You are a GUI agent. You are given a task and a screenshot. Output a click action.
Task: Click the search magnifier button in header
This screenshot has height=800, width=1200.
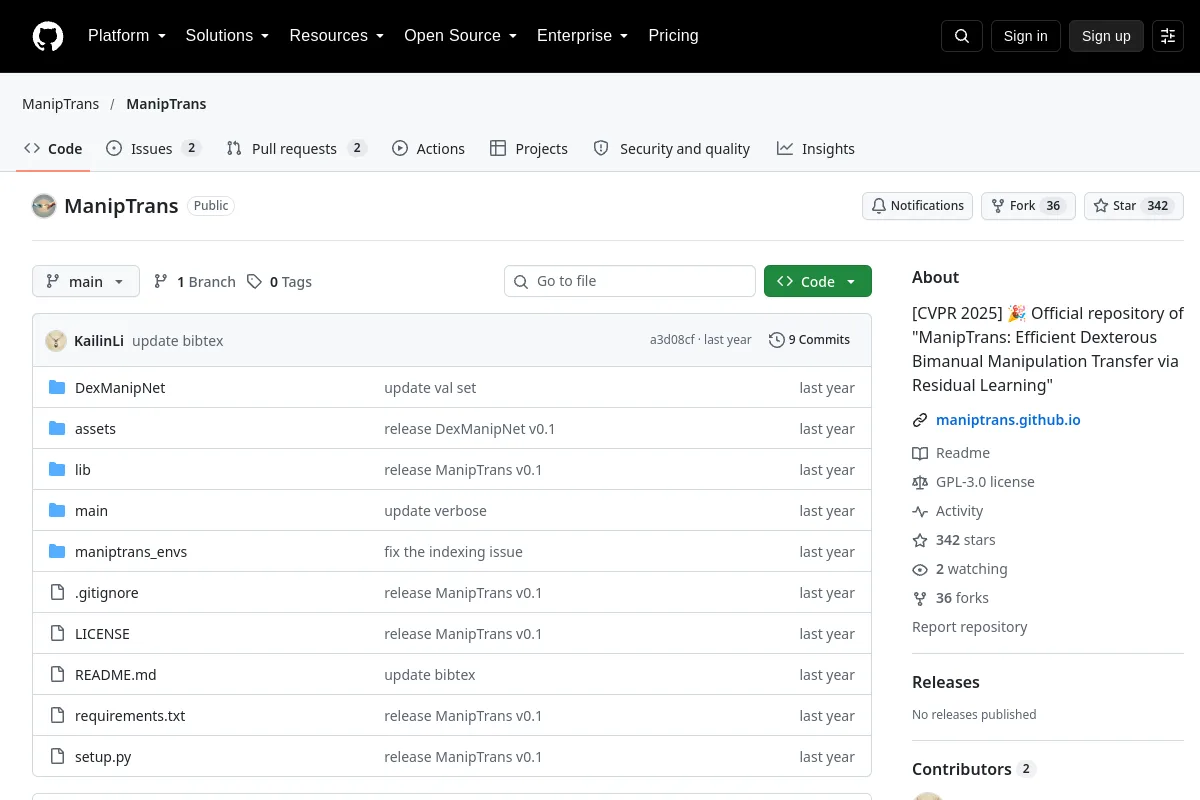point(962,36)
